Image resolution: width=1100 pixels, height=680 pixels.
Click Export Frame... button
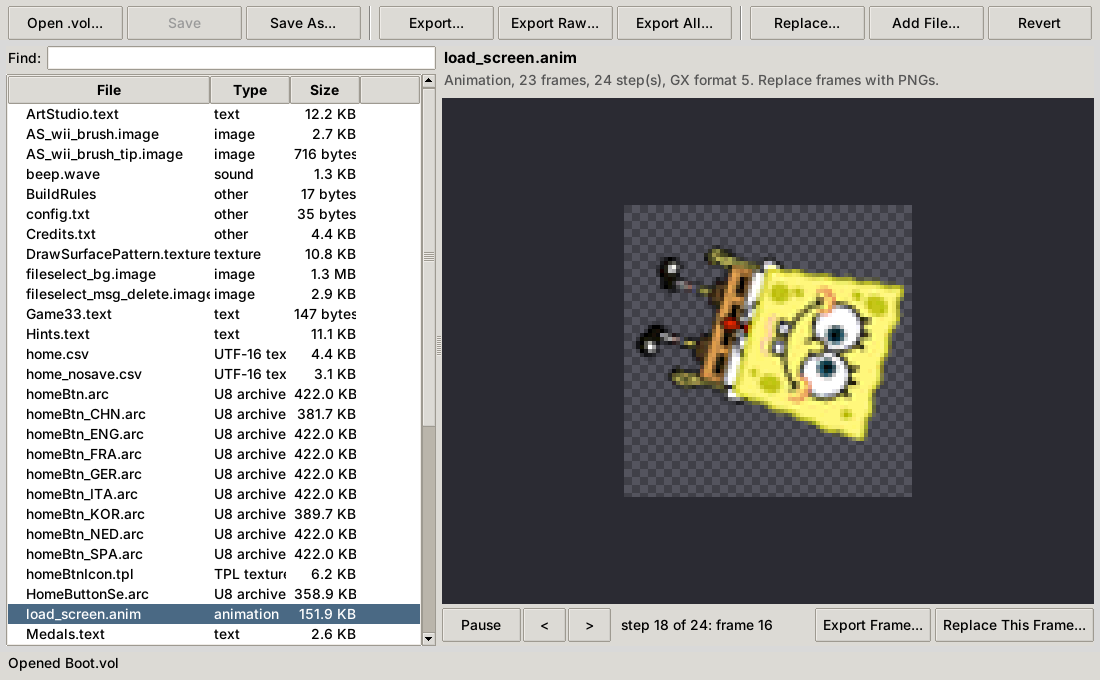click(x=873, y=625)
